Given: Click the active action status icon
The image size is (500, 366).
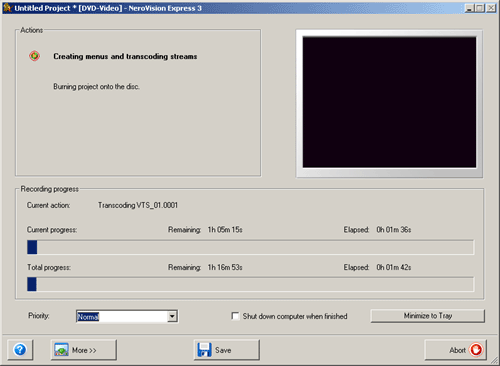Looking at the screenshot, I should click(x=34, y=56).
